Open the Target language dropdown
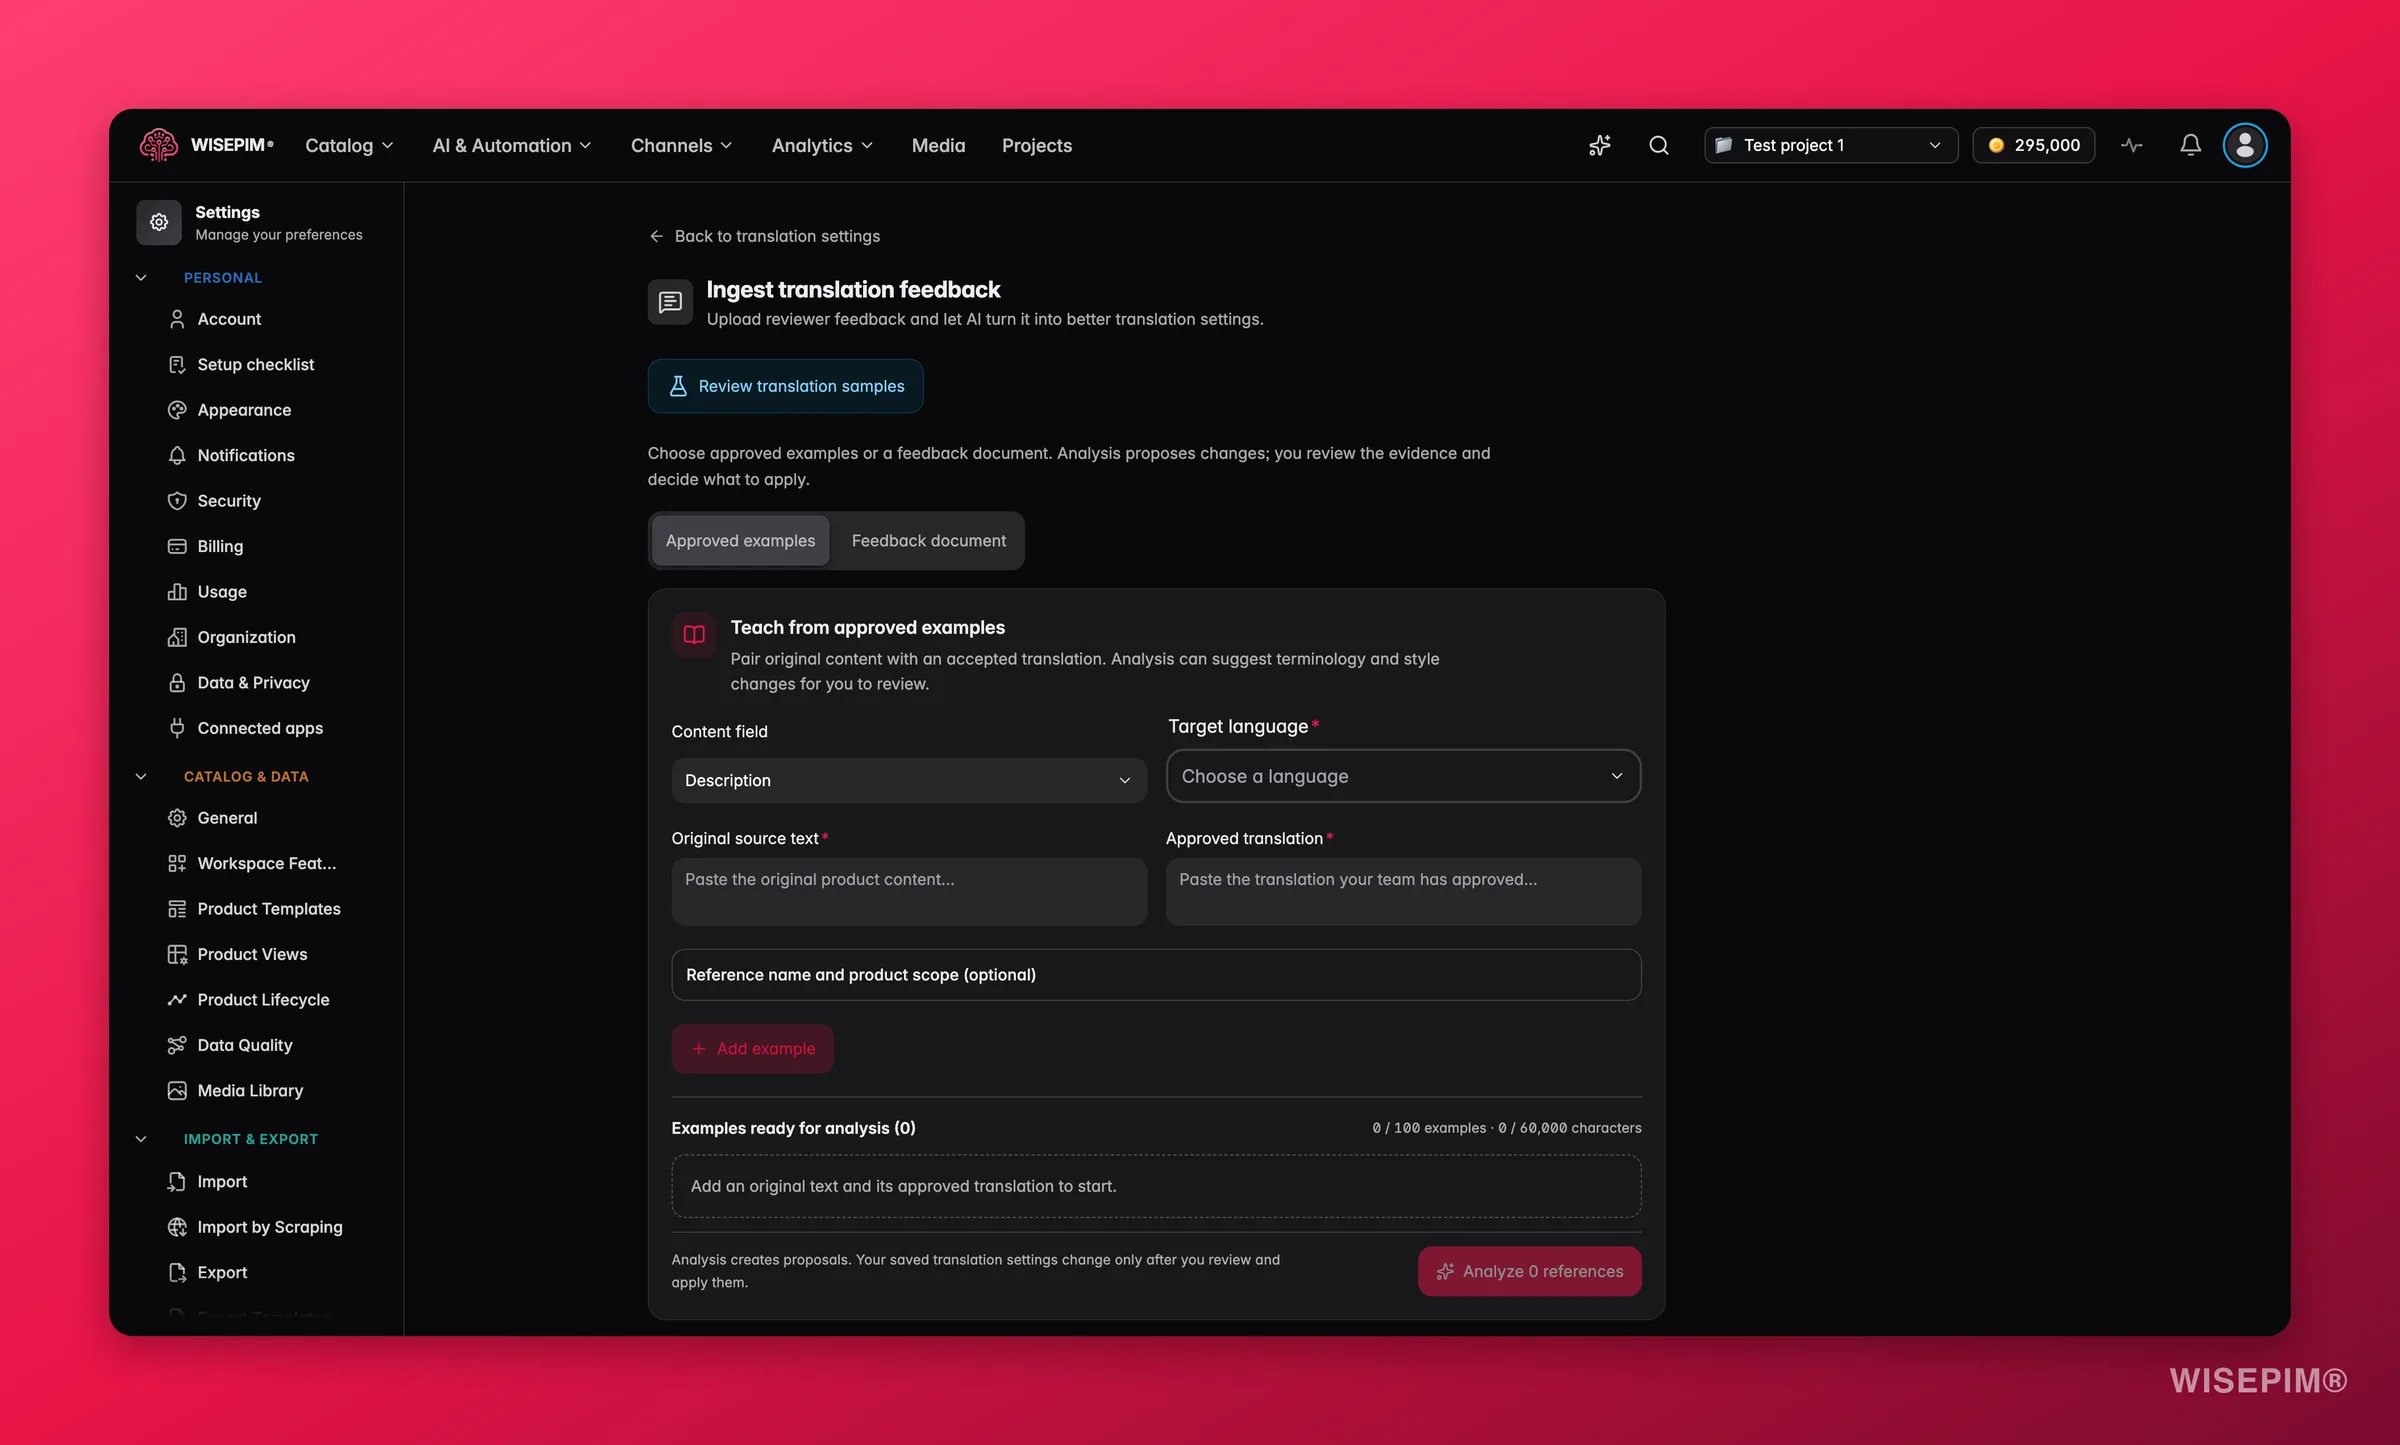Image resolution: width=2400 pixels, height=1445 pixels. (x=1403, y=776)
